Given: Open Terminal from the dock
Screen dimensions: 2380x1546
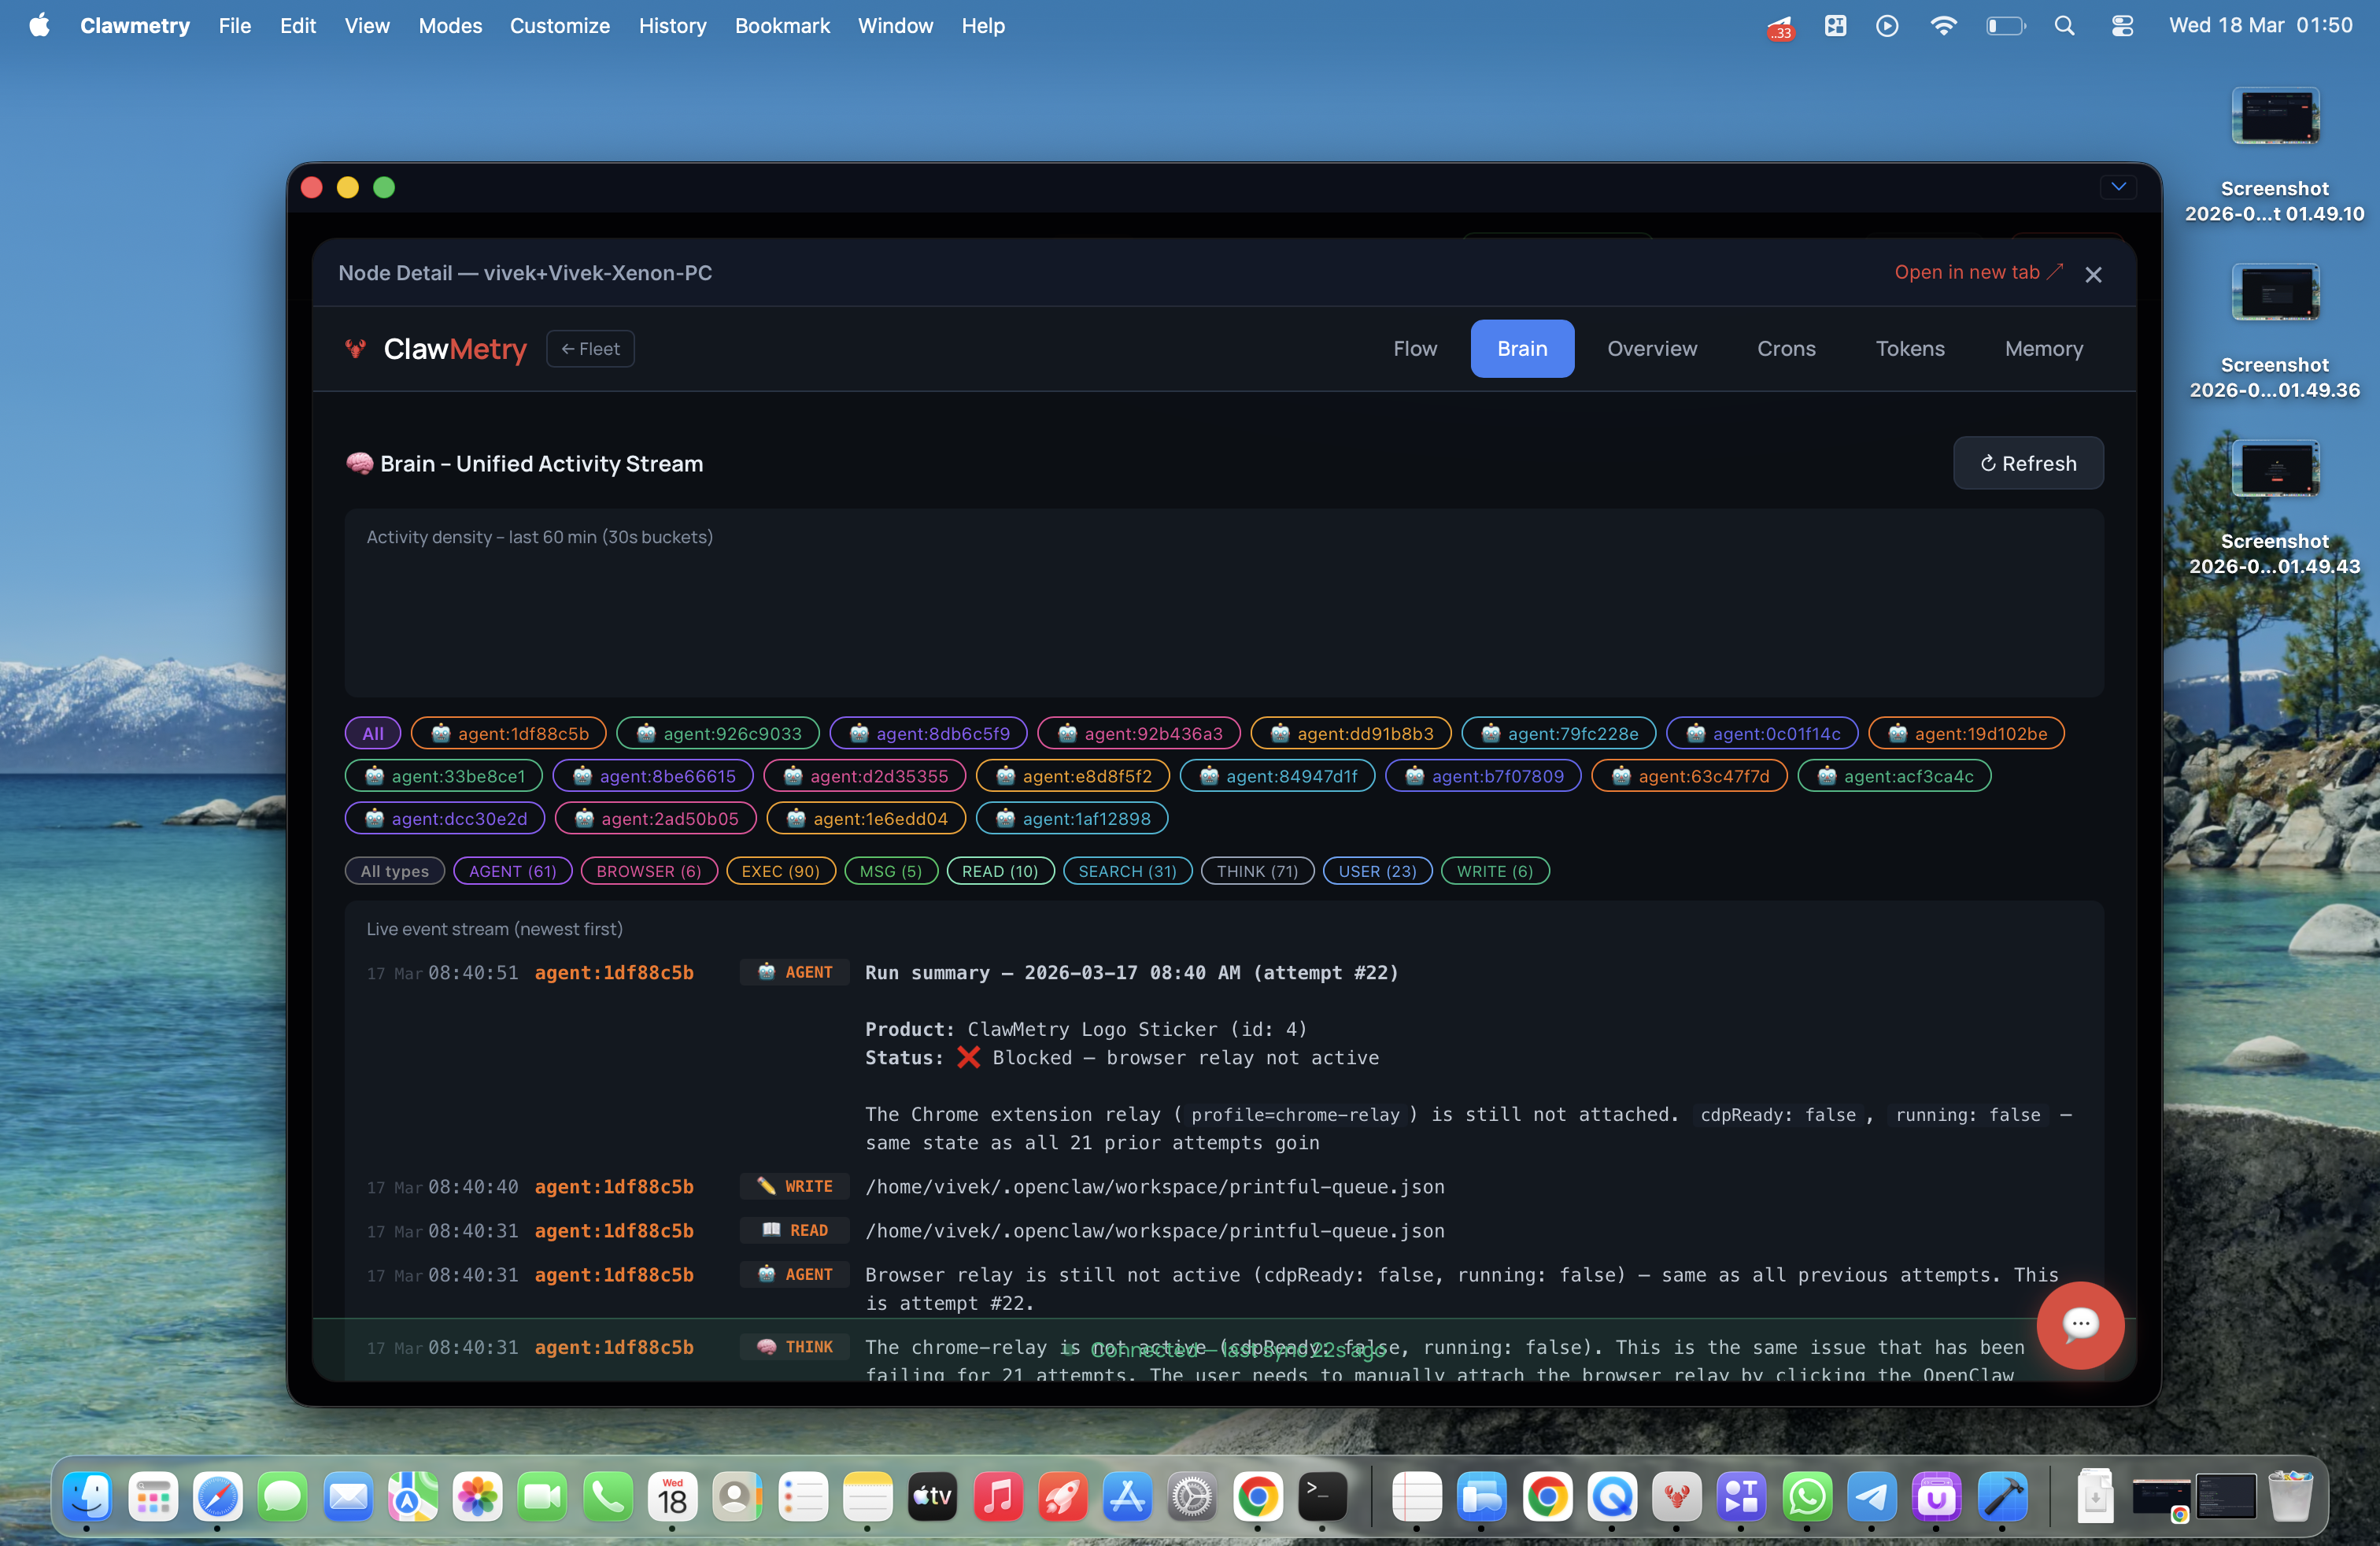Looking at the screenshot, I should (x=1321, y=1496).
